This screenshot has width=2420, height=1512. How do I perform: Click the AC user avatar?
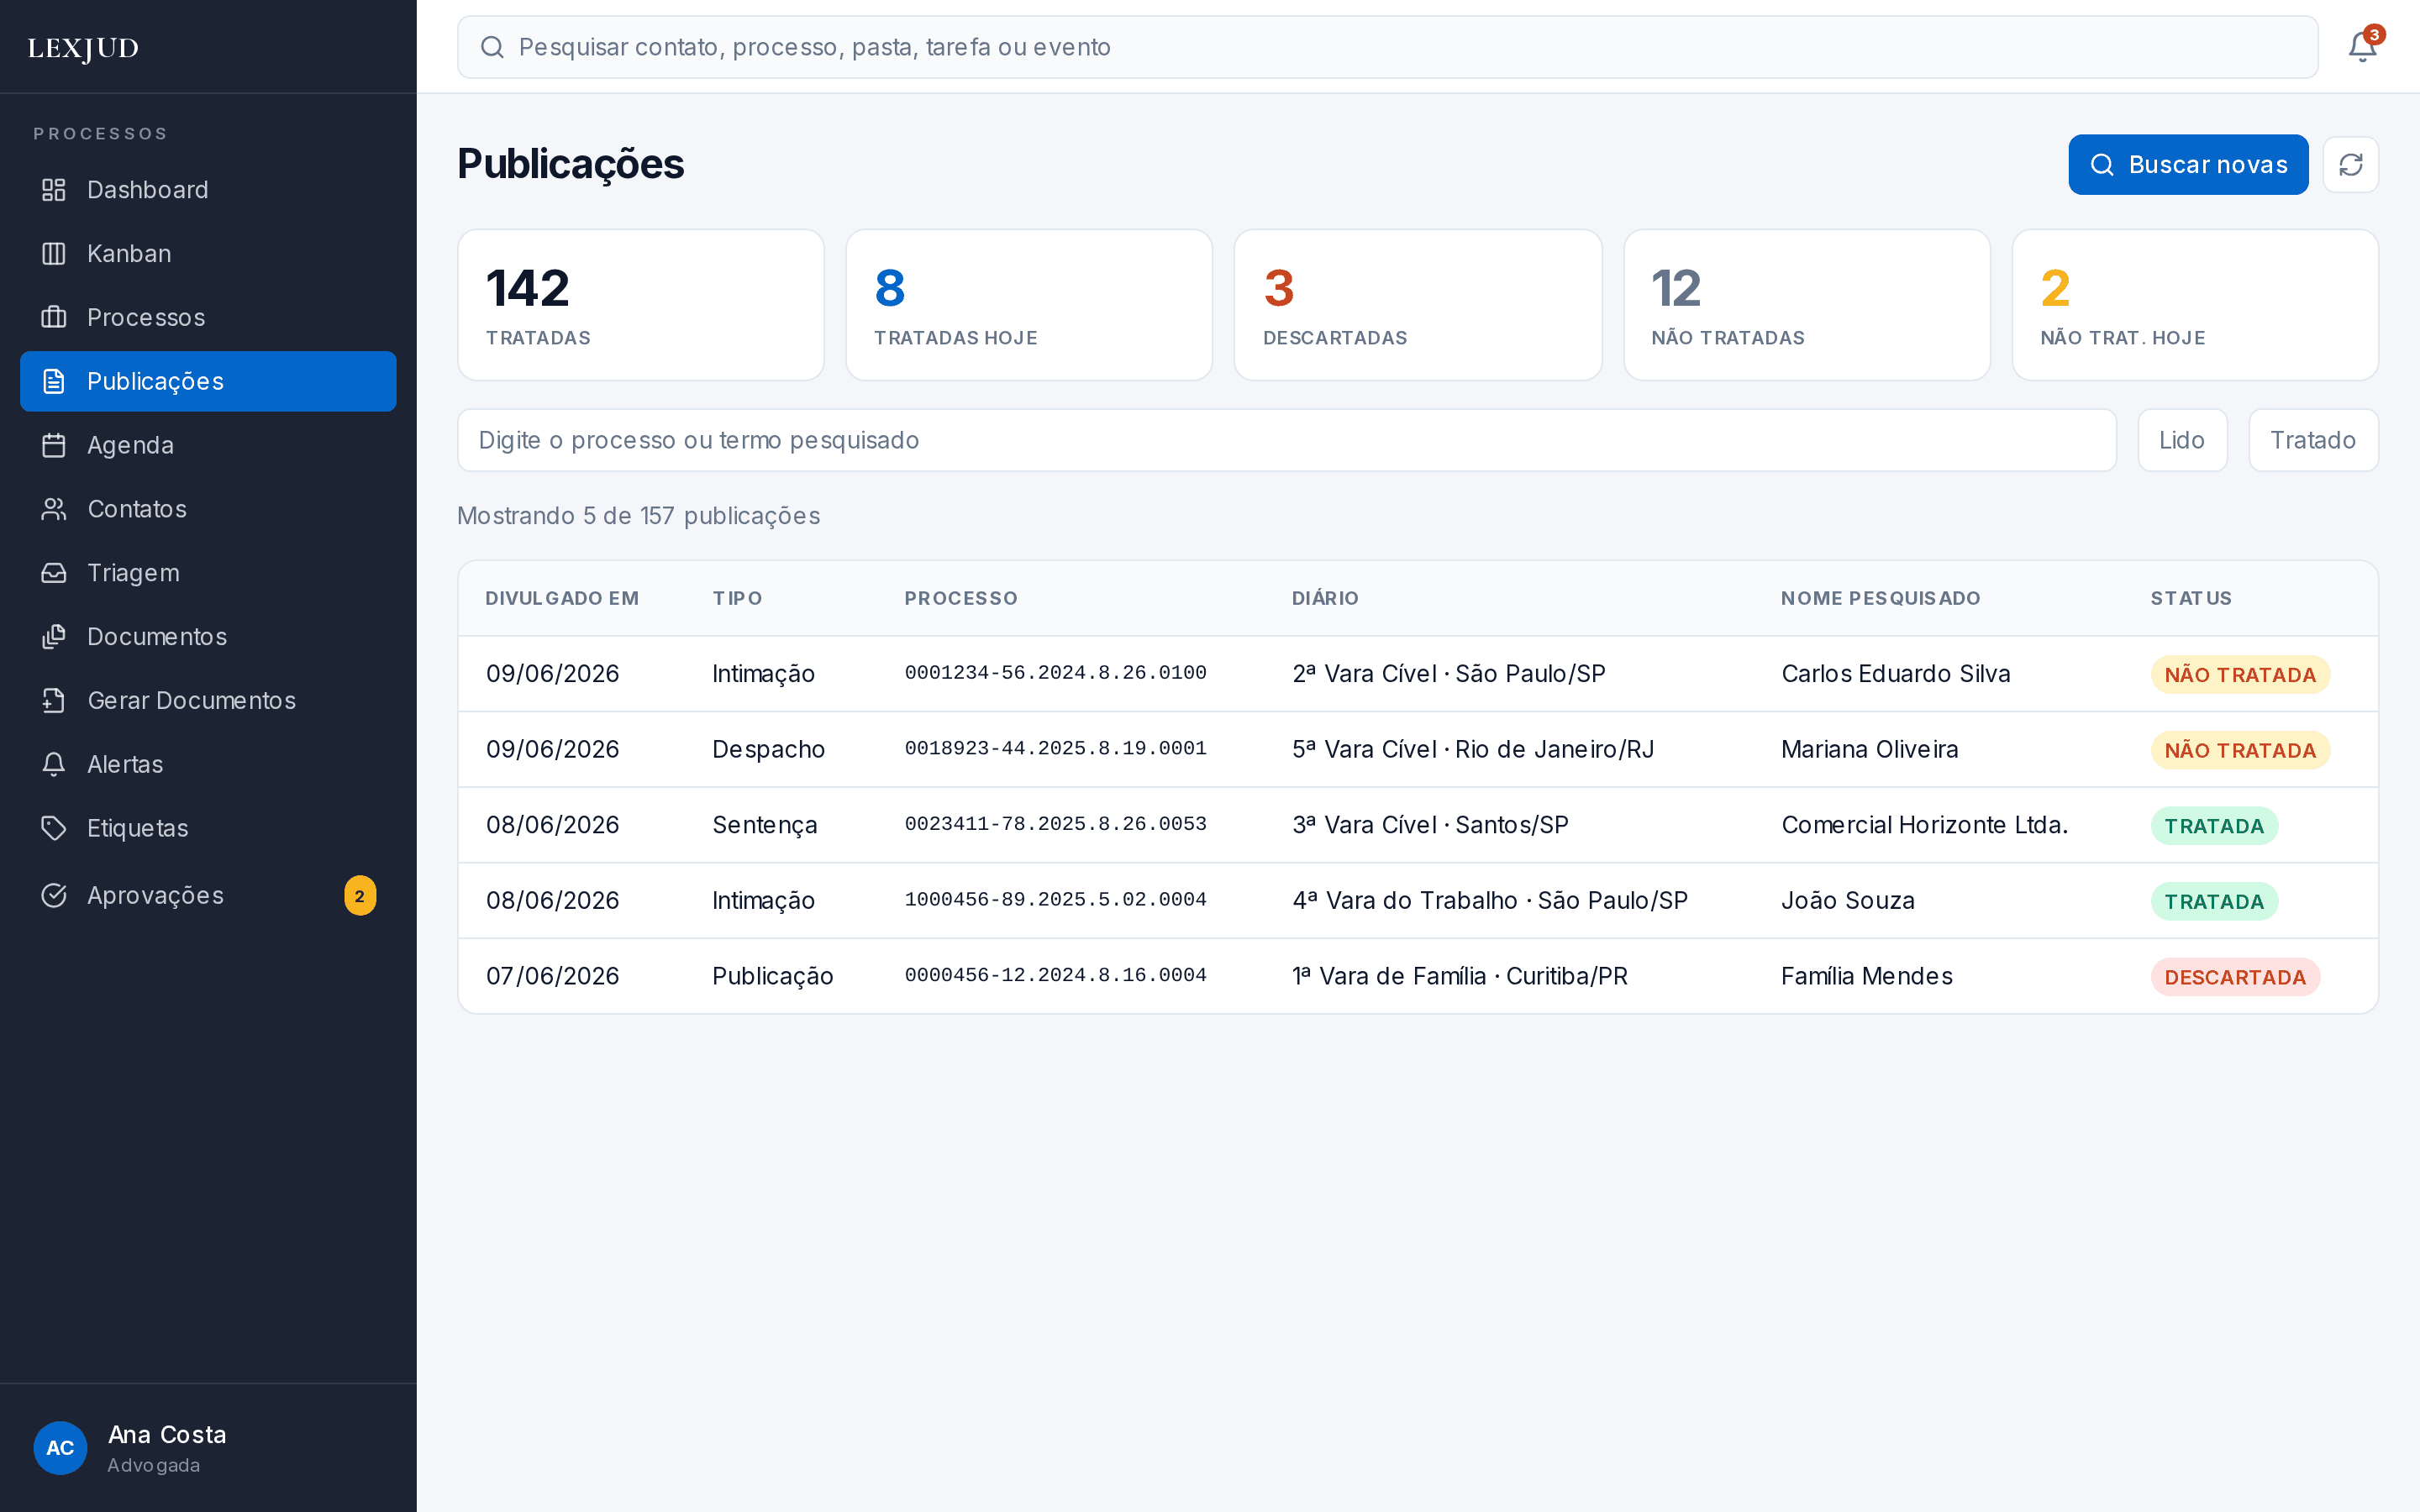(60, 1447)
